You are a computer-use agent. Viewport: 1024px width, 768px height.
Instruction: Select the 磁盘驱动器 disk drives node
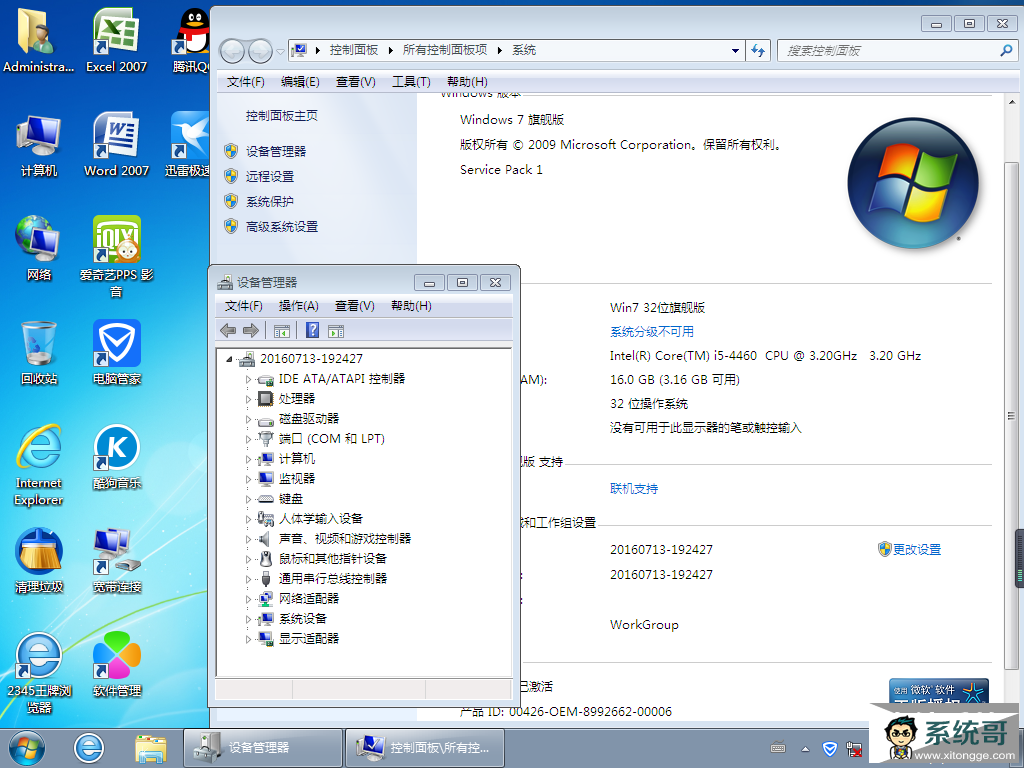308,419
